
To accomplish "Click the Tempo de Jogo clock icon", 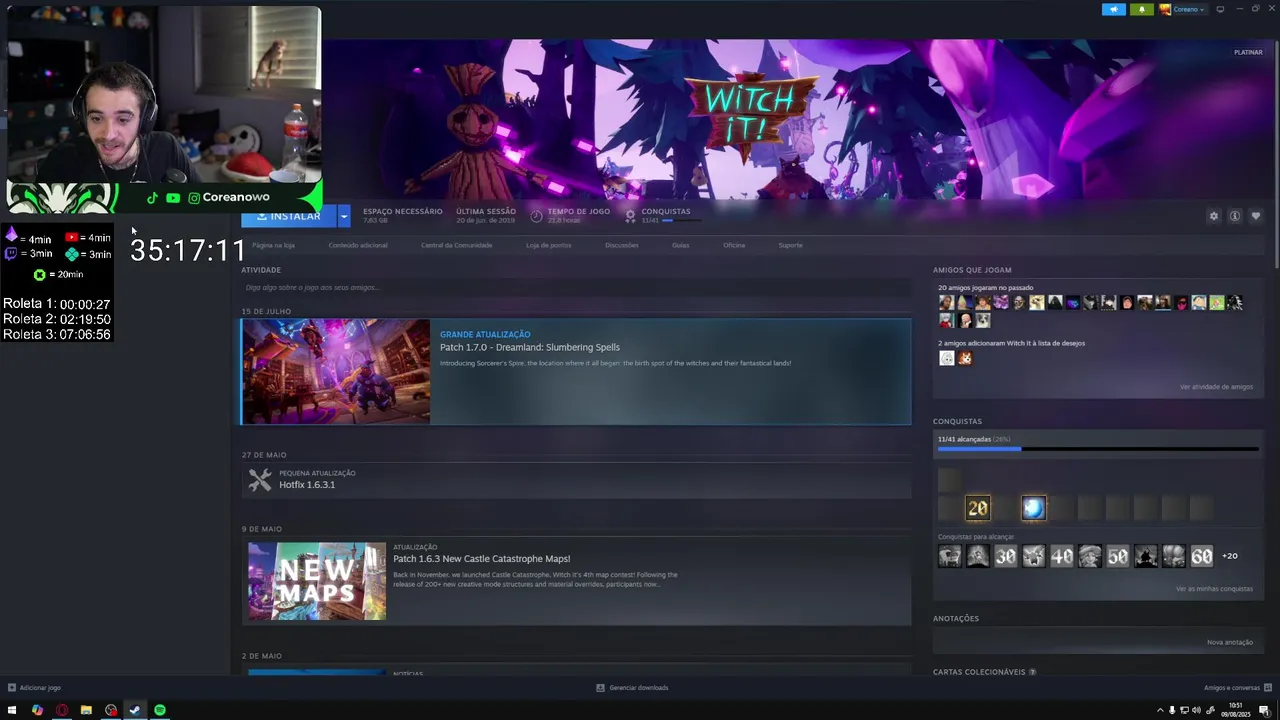I will click(x=536, y=216).
